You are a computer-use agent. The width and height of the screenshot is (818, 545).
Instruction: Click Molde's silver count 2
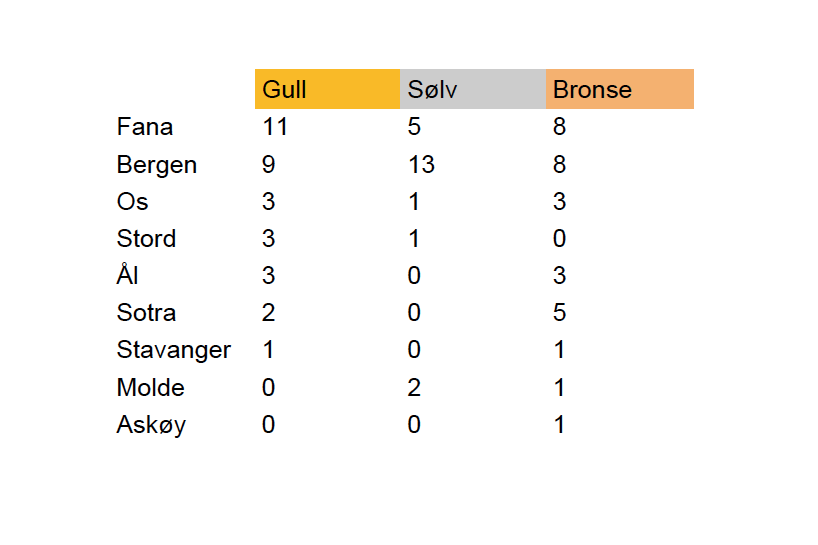(414, 388)
